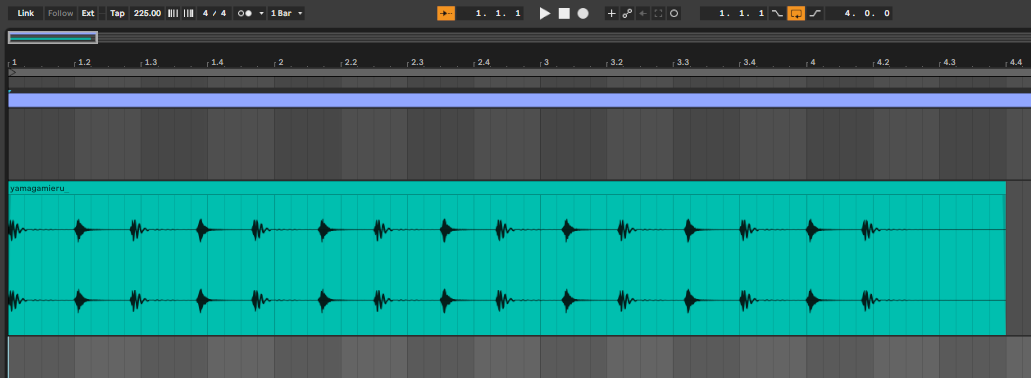This screenshot has height=378, width=1031.
Task: Click ruler marker at bar 3
Action: 546,62
